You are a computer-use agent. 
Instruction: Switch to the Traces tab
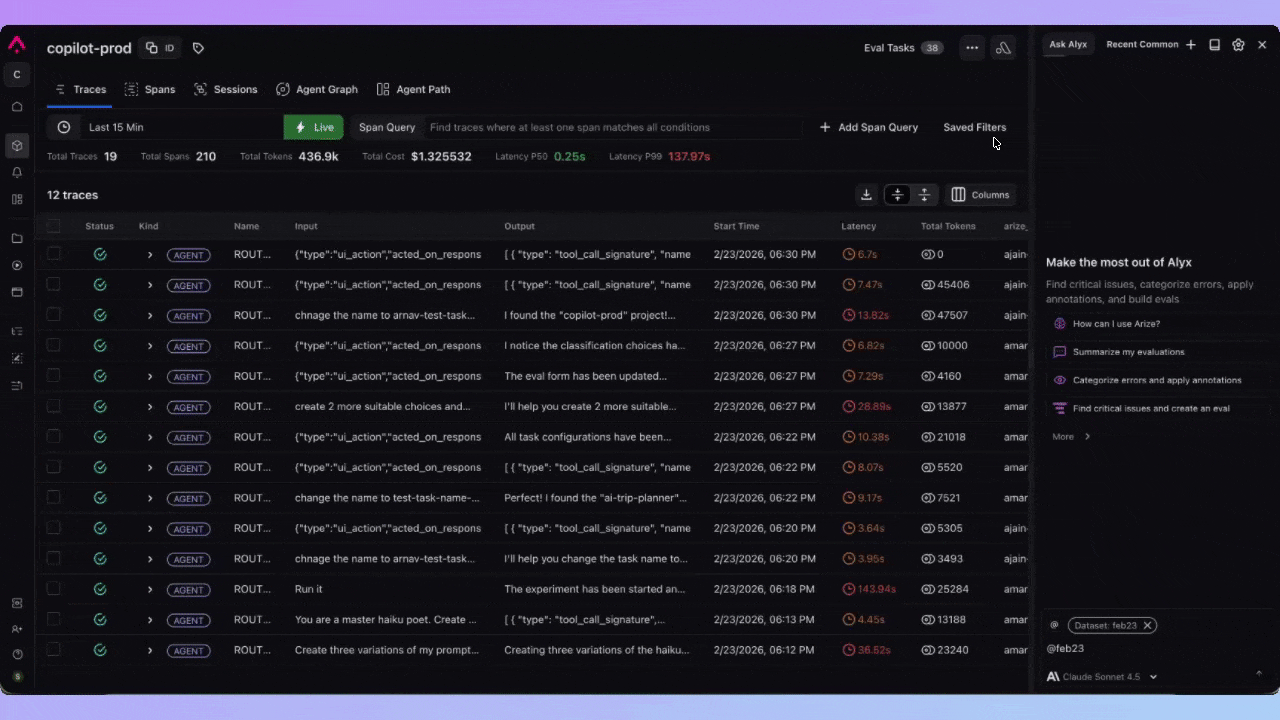(80, 89)
